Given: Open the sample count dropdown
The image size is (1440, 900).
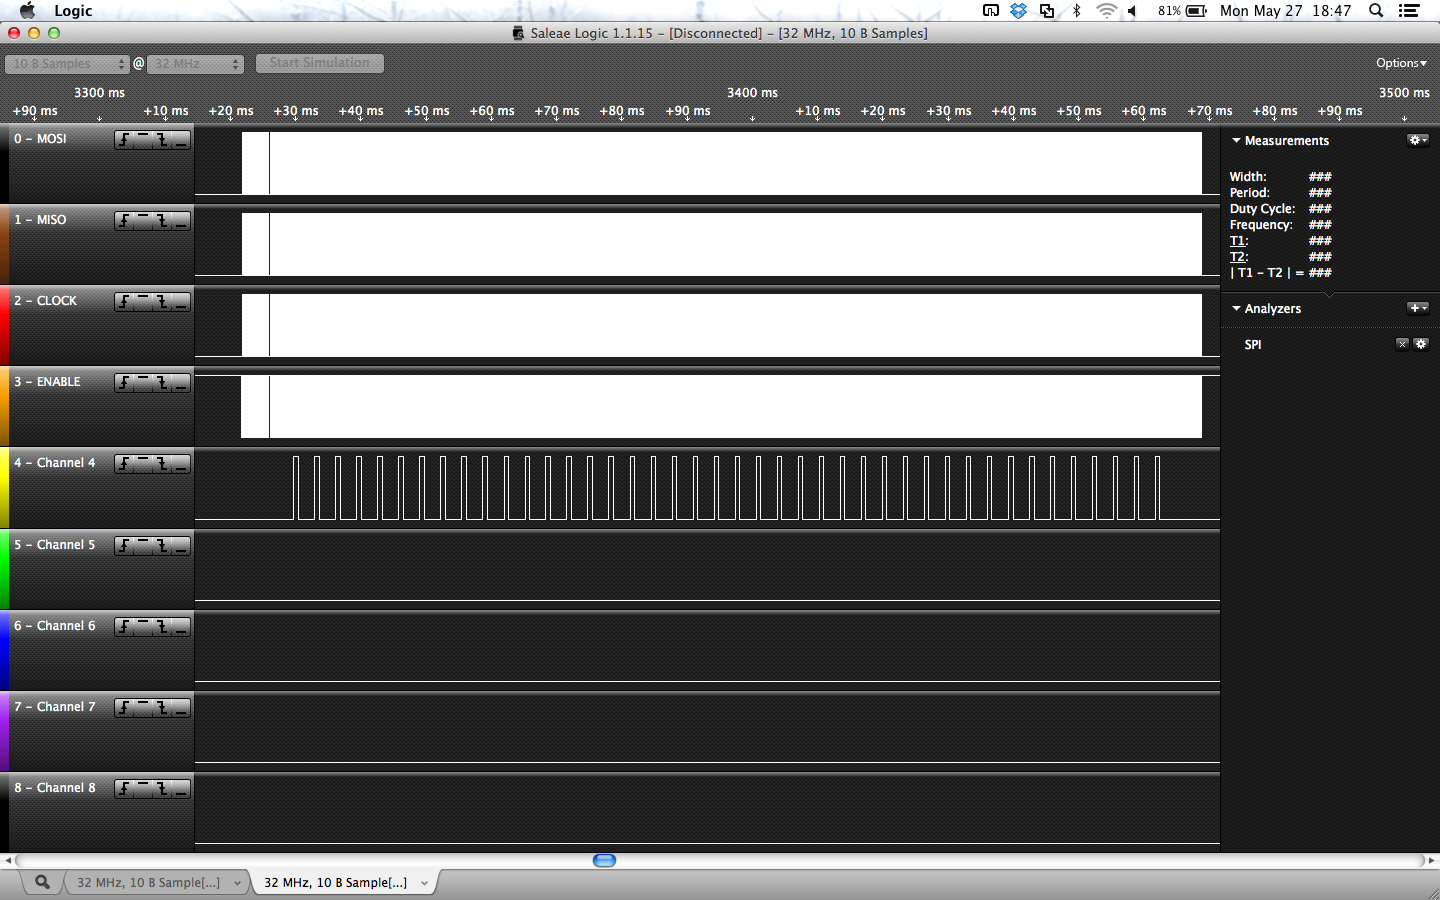Looking at the screenshot, I should [x=67, y=63].
